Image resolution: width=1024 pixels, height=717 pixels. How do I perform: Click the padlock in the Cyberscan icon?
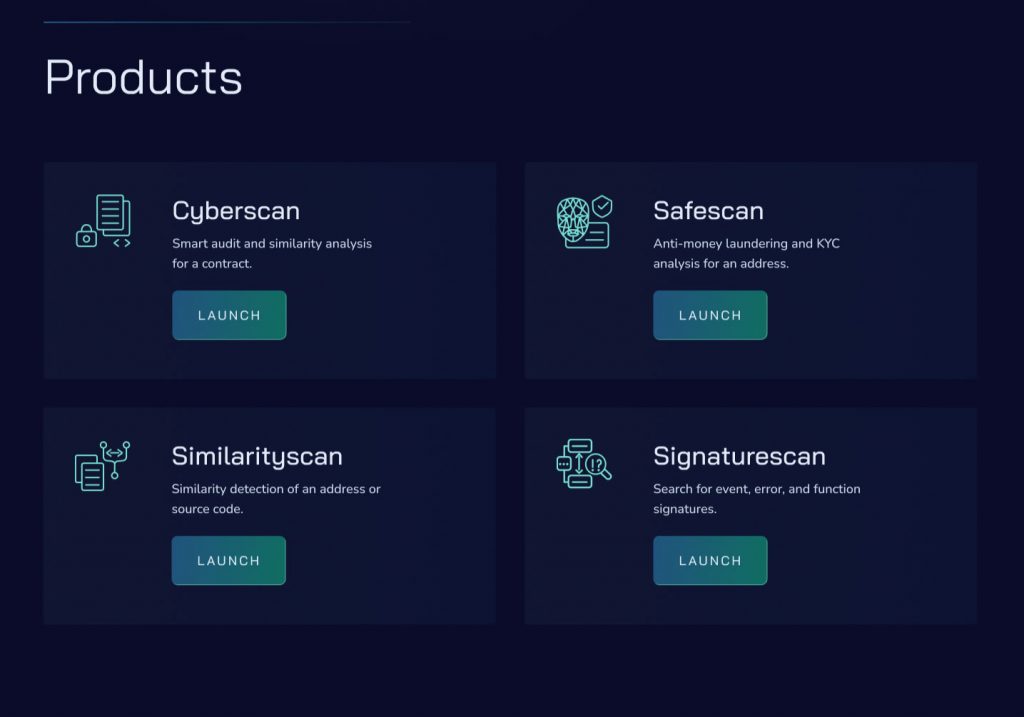coord(86,236)
